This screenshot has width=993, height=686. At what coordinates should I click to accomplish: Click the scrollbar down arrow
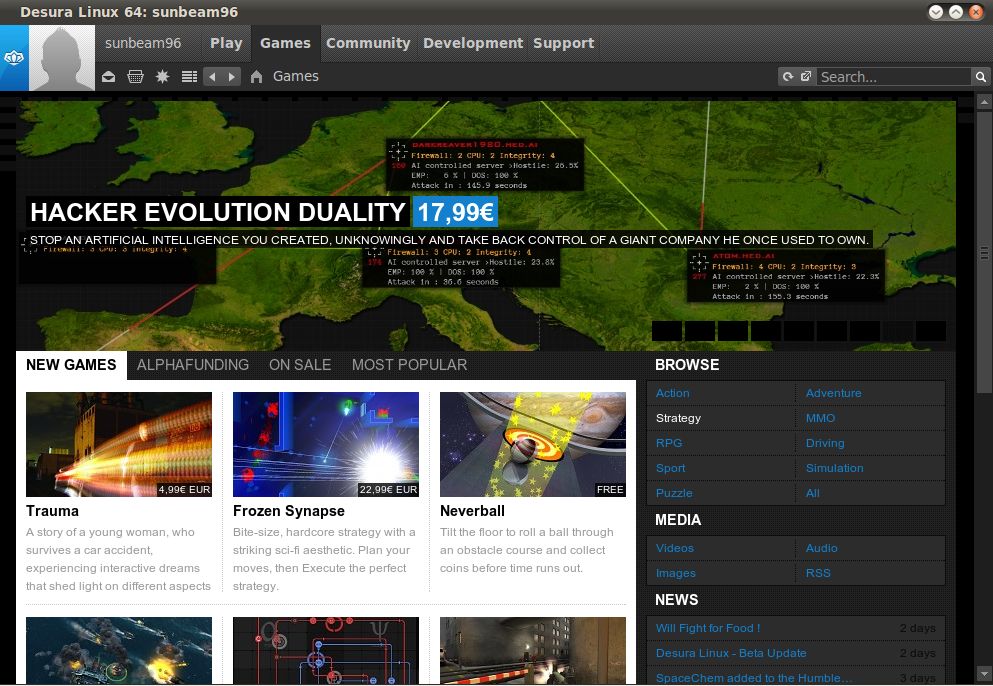pyautogui.click(x=984, y=673)
